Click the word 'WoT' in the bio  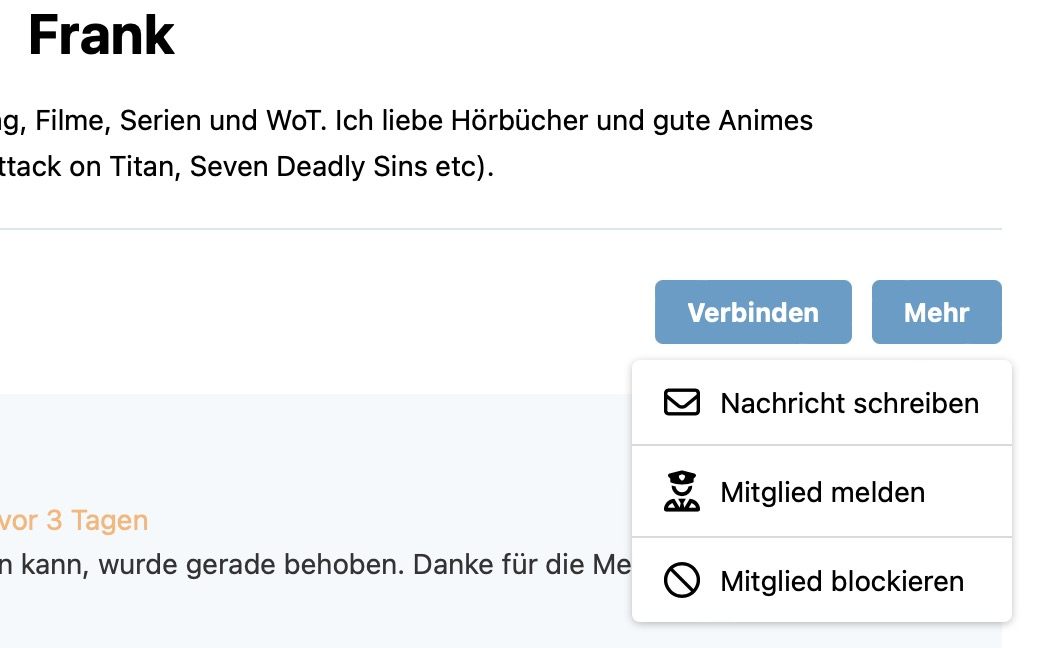[297, 121]
